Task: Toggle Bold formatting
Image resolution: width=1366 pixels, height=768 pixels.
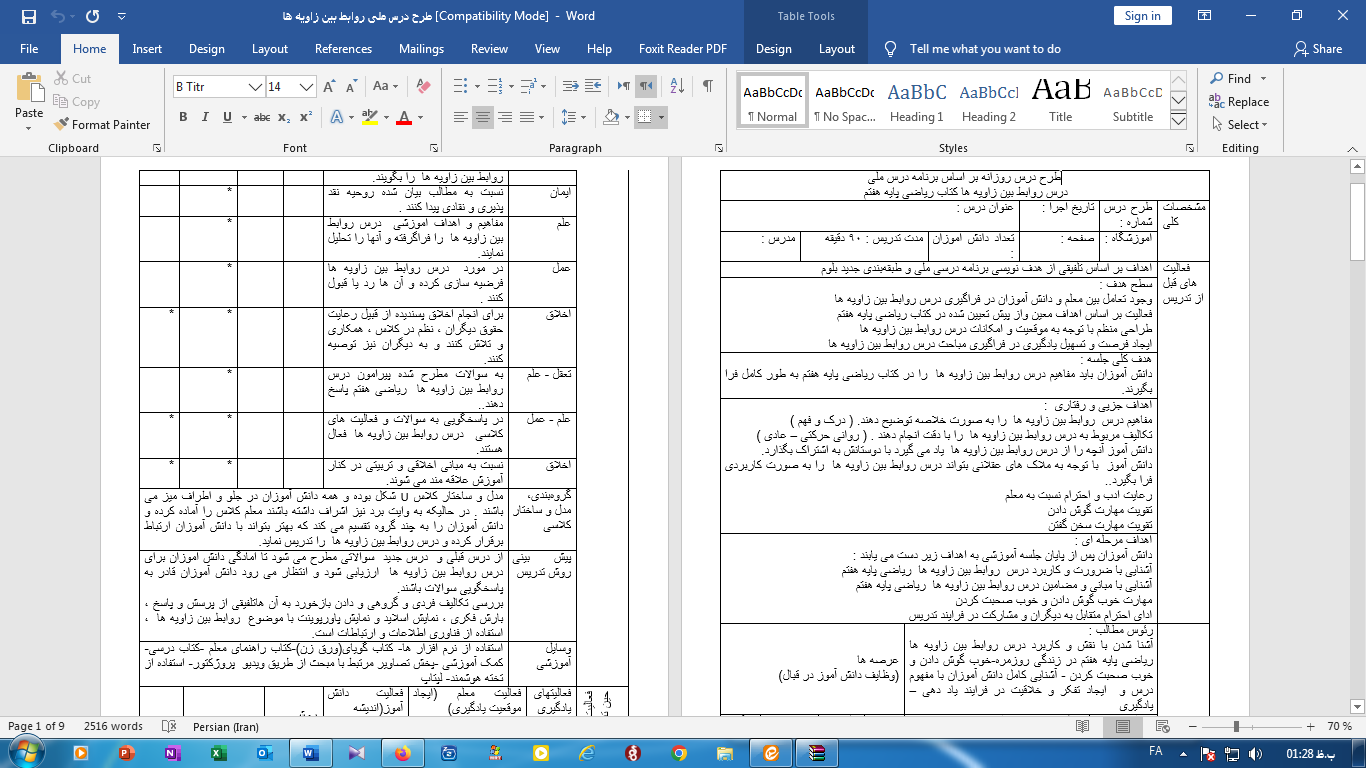Action: click(183, 118)
